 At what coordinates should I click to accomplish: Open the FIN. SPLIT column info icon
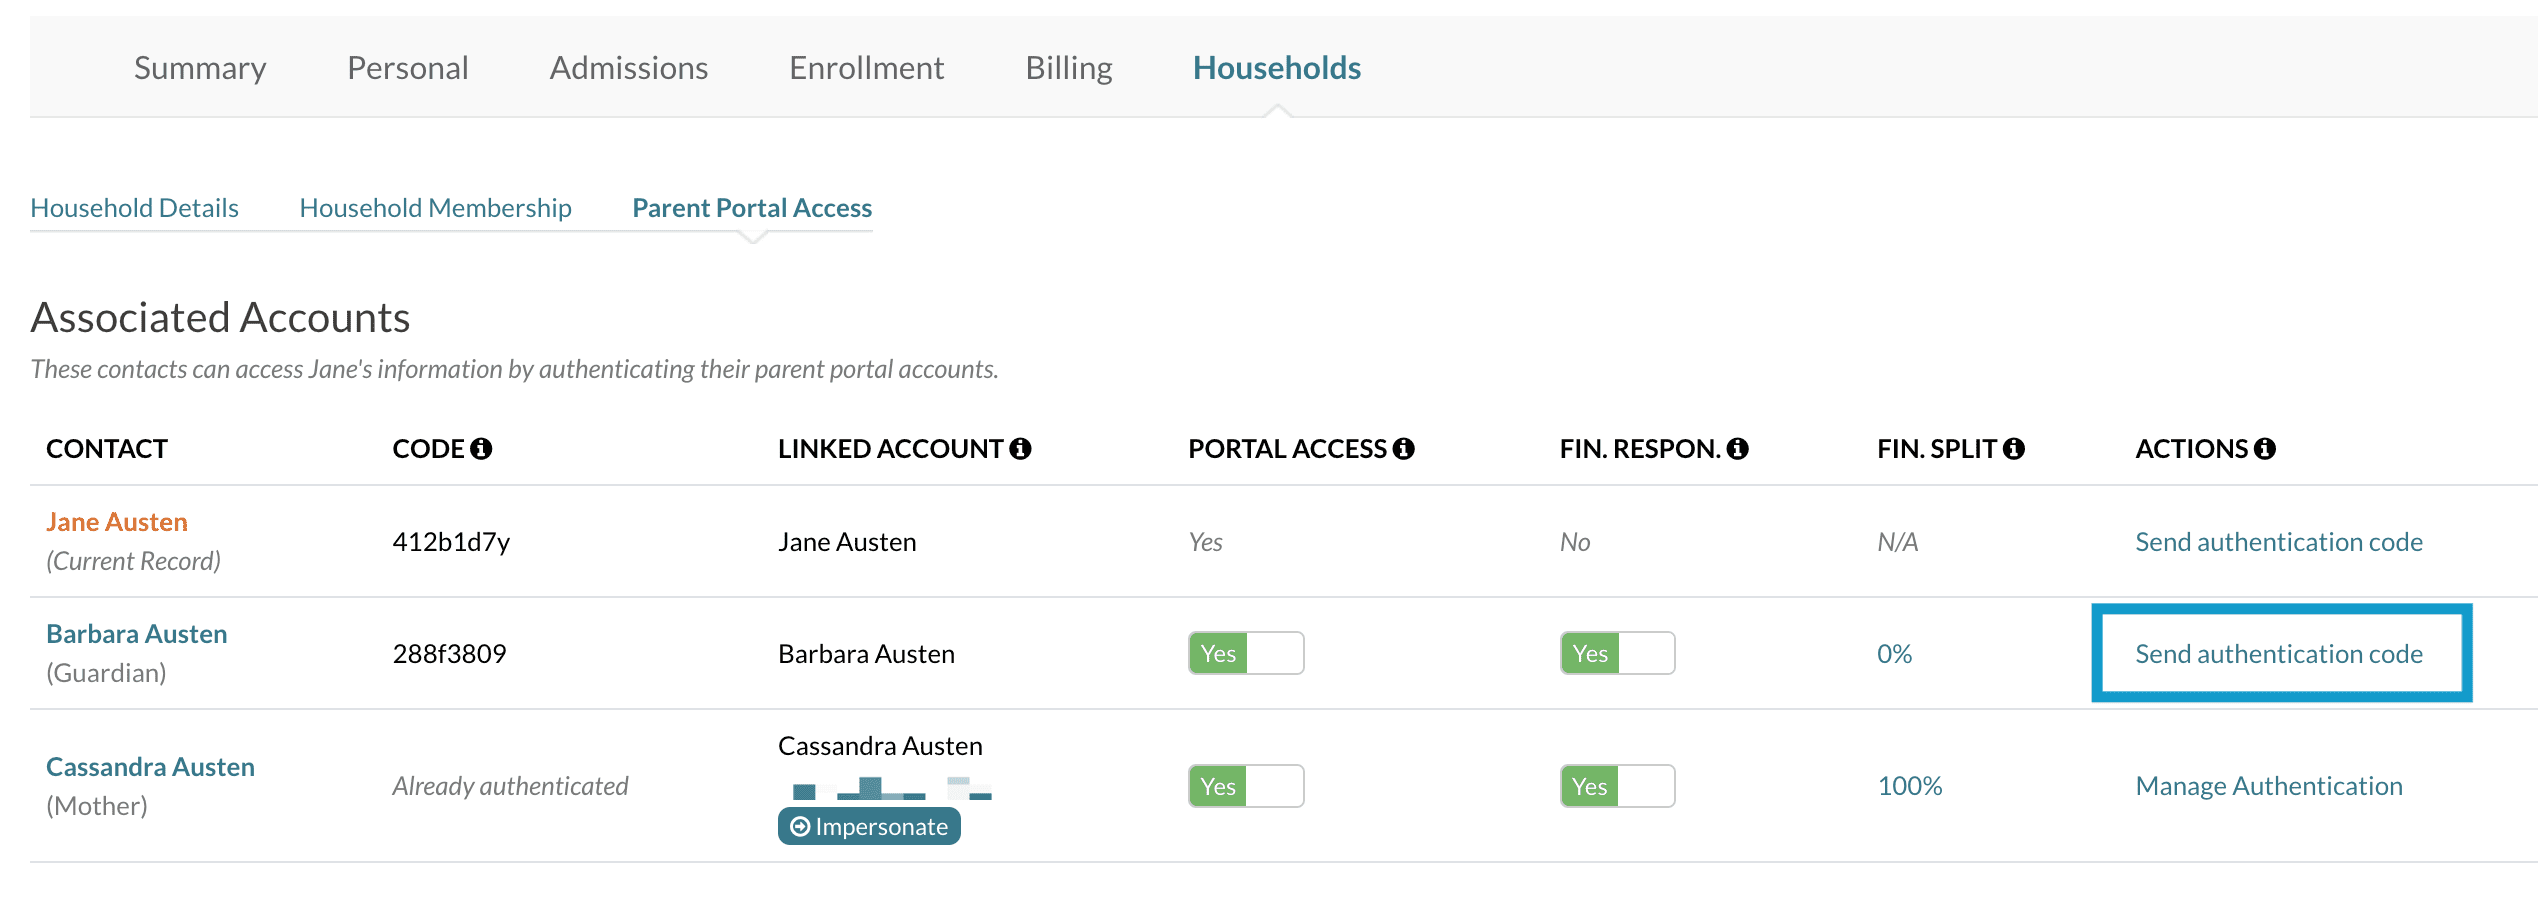point(2015,448)
